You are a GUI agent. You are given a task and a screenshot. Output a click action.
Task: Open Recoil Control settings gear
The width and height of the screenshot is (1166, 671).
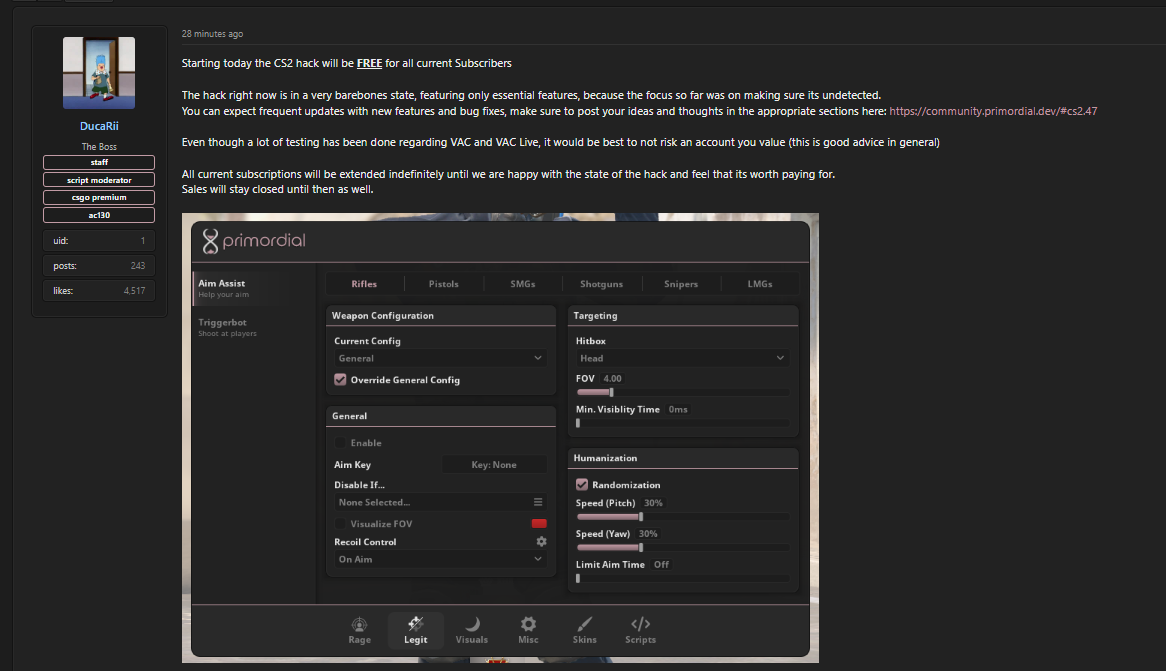tap(541, 542)
